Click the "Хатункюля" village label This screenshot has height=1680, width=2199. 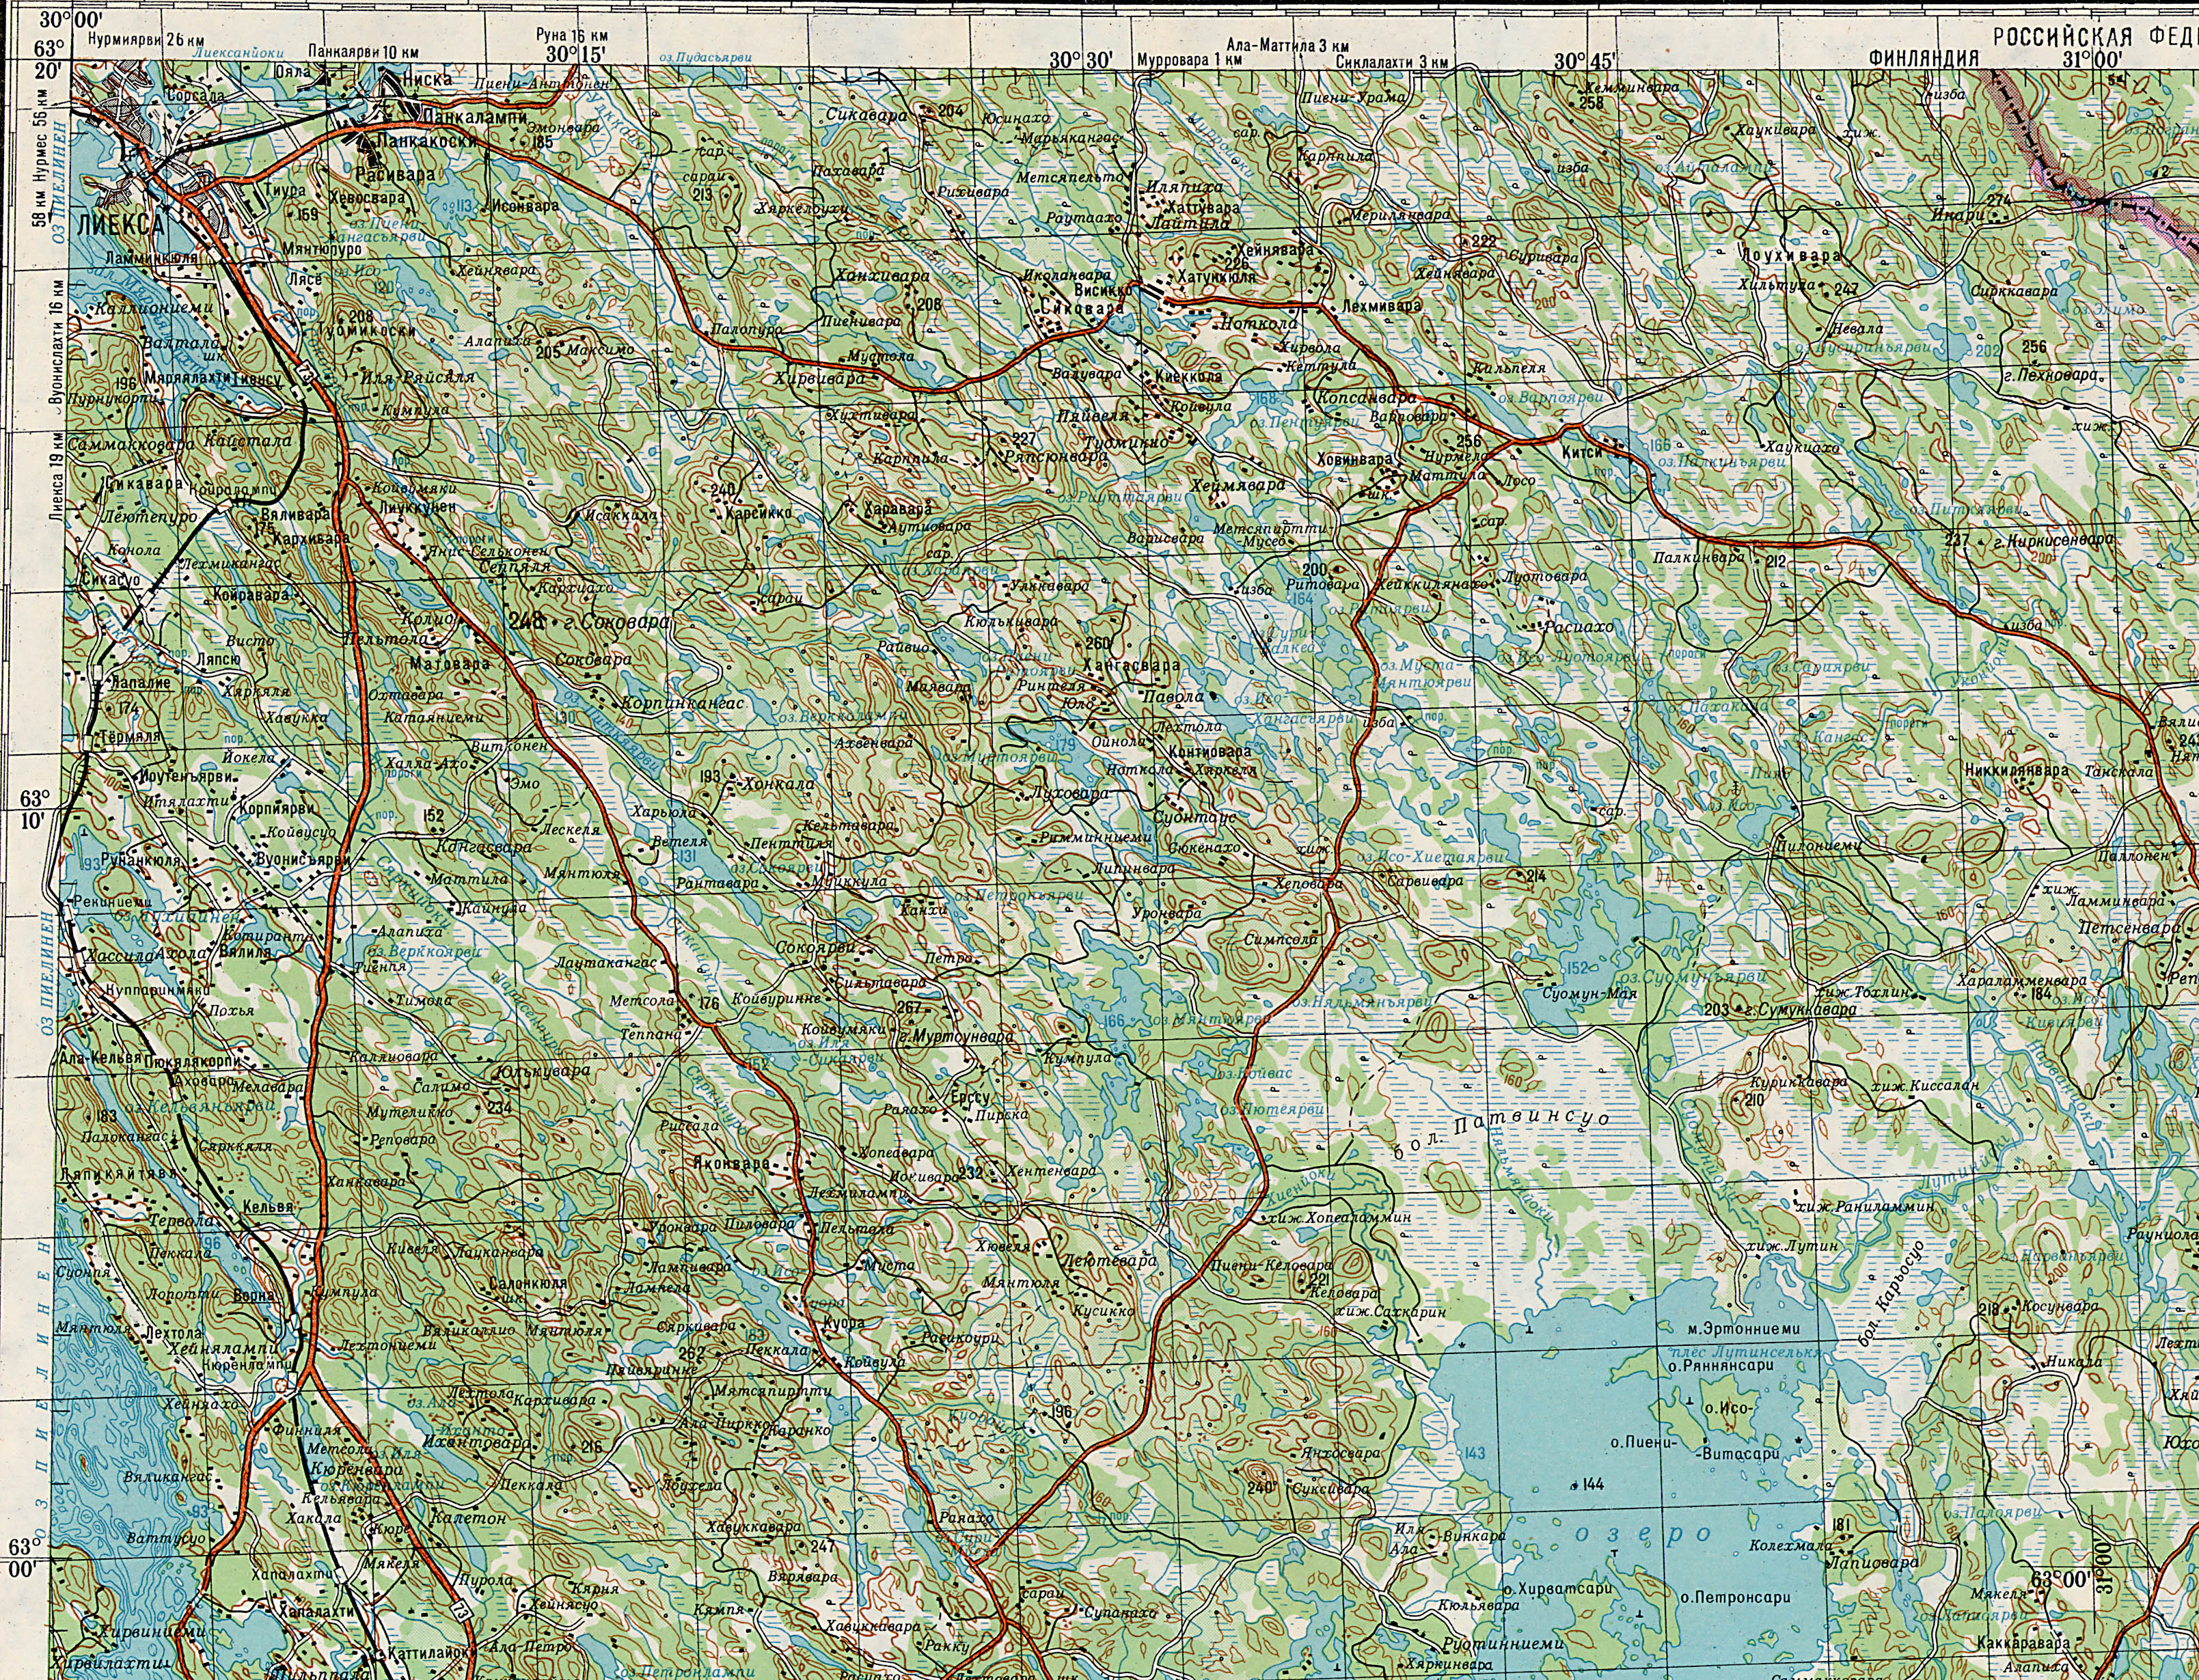(1216, 276)
